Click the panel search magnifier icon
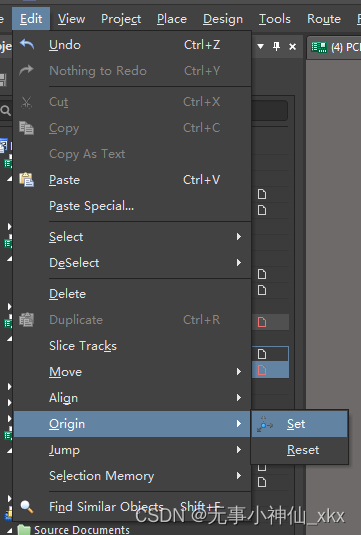Viewport: 361px width, 535px height. click(x=5, y=111)
